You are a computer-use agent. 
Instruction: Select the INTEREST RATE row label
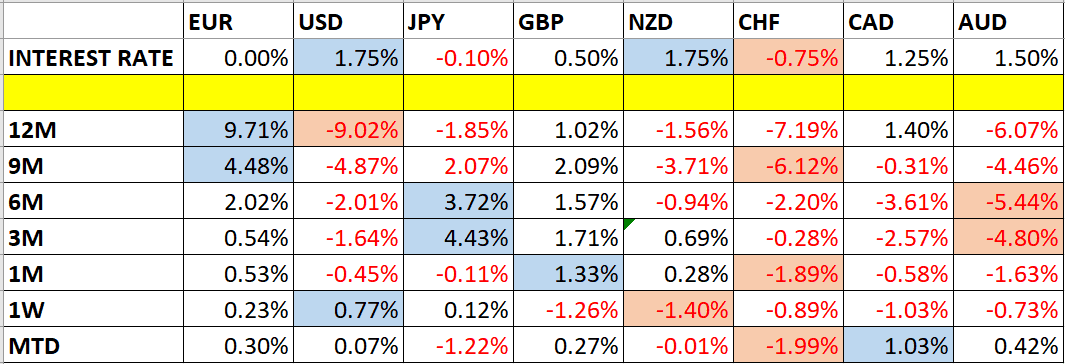pos(93,58)
